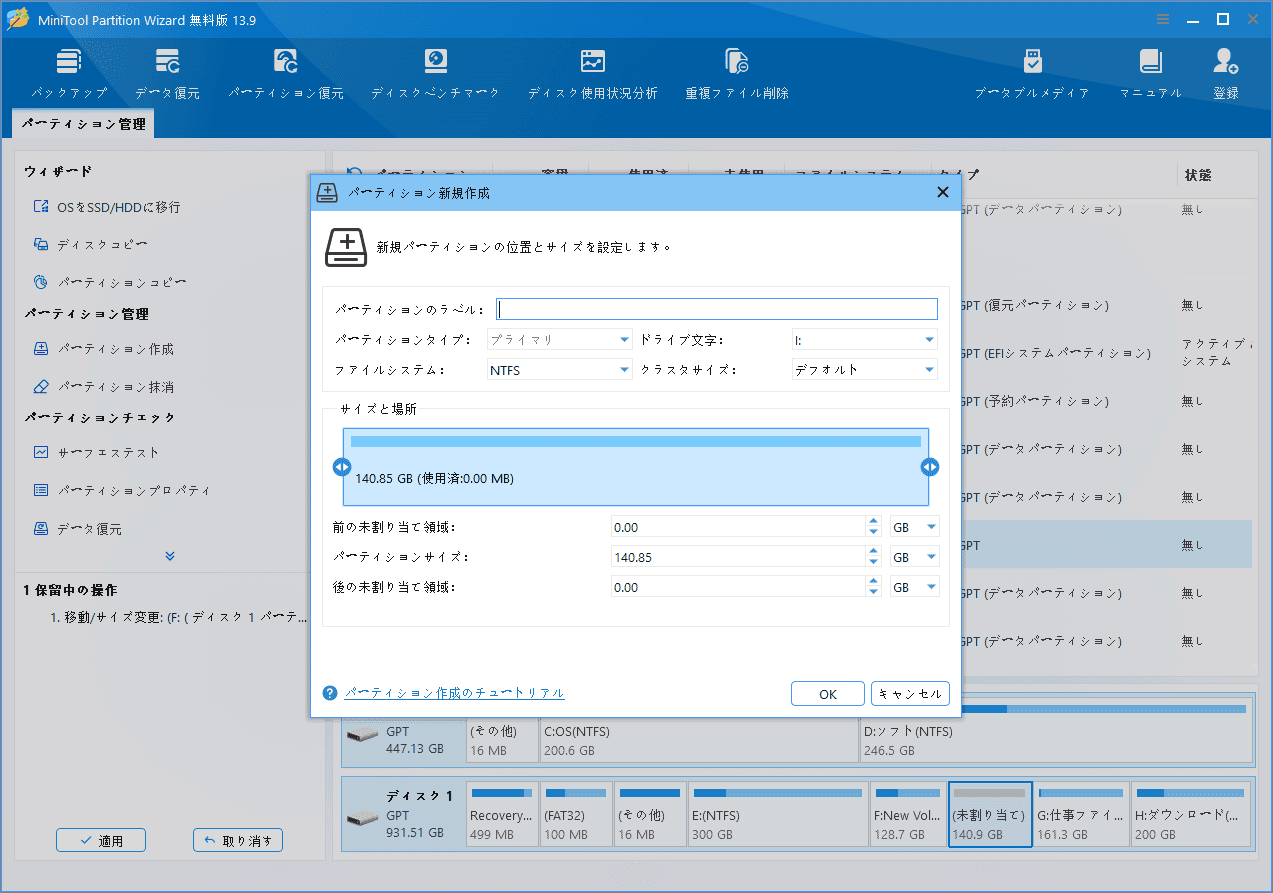Screen dimensions: 1273x893
Task: Click the 登録 (register) icon
Action: click(x=1226, y=73)
